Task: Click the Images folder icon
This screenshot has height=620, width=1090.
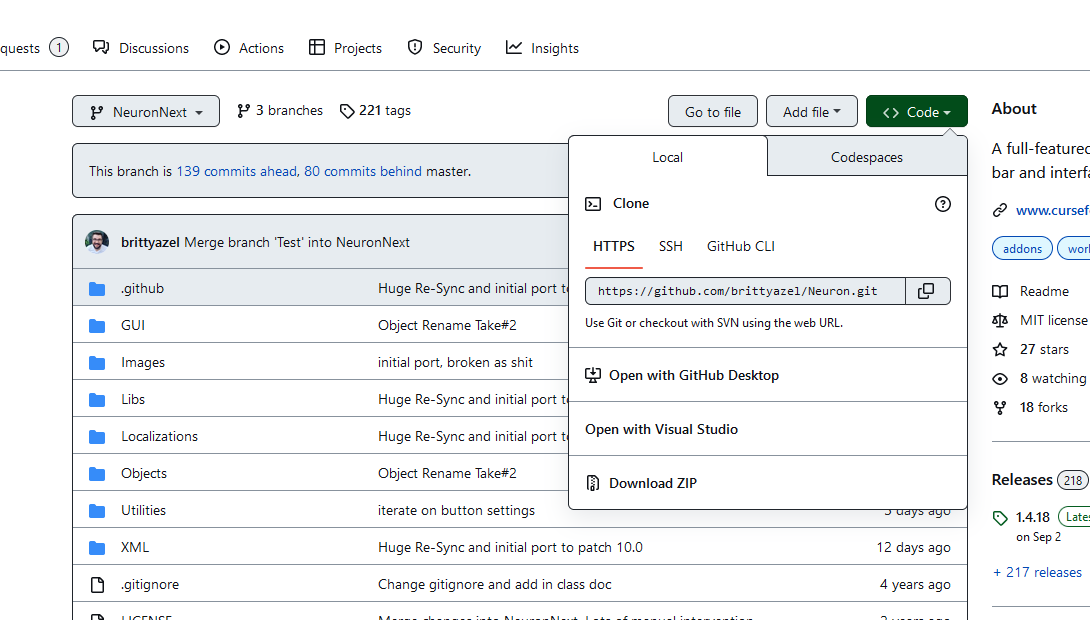Action: click(97, 363)
